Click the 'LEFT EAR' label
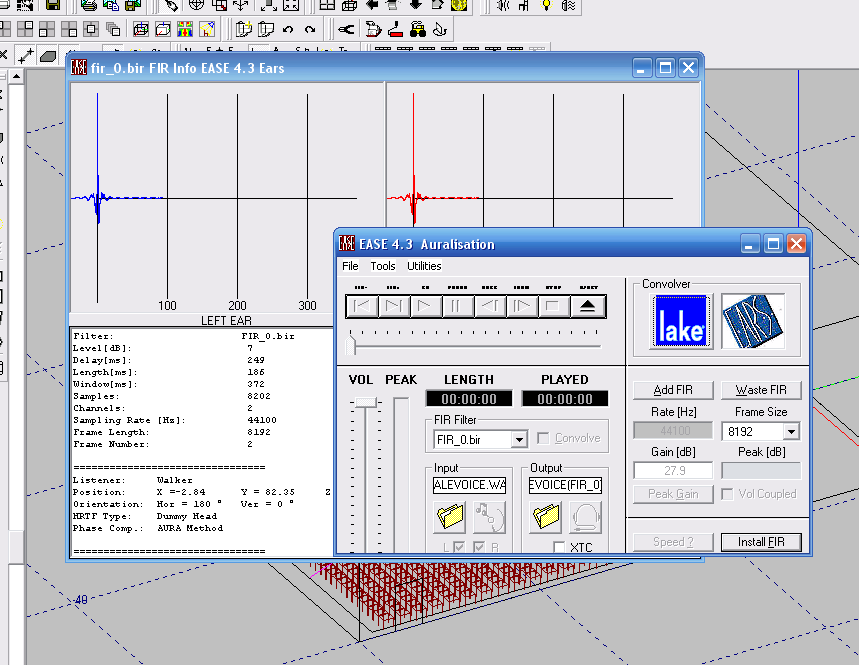This screenshot has height=665, width=859. tap(226, 320)
